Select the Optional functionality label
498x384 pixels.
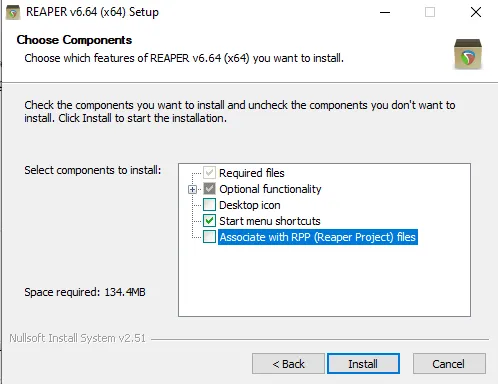pos(270,189)
